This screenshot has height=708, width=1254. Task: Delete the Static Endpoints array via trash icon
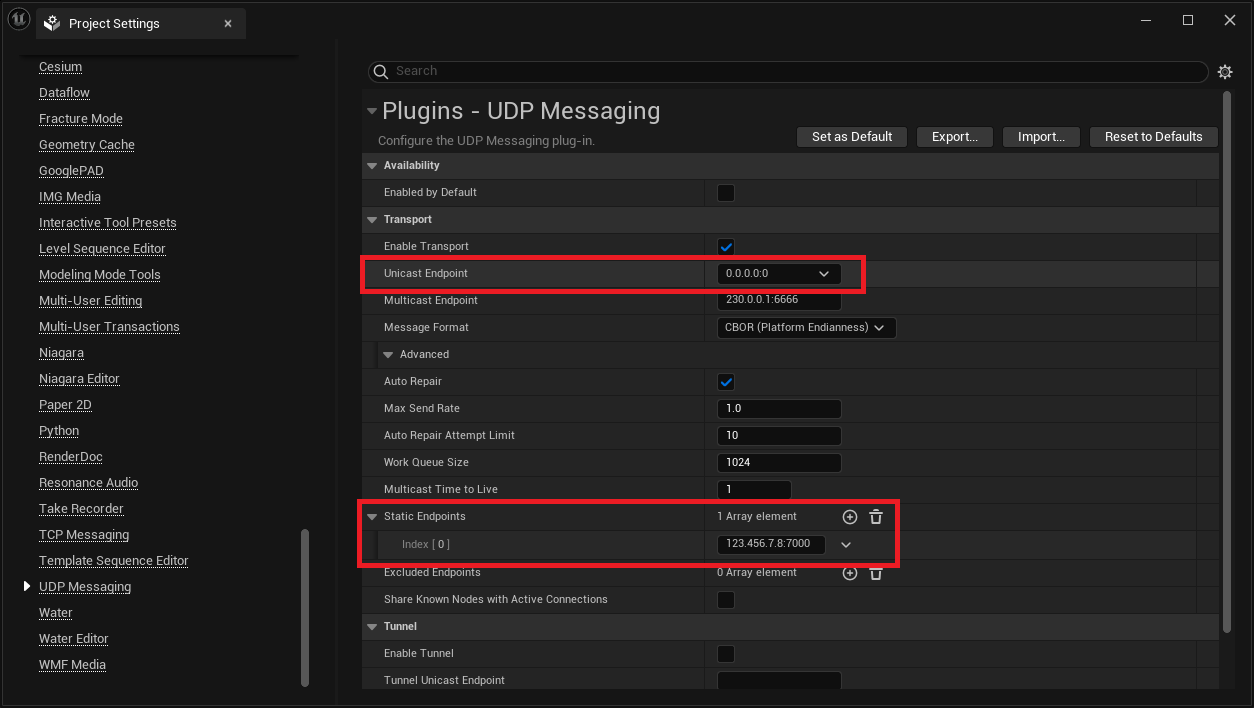(x=876, y=516)
